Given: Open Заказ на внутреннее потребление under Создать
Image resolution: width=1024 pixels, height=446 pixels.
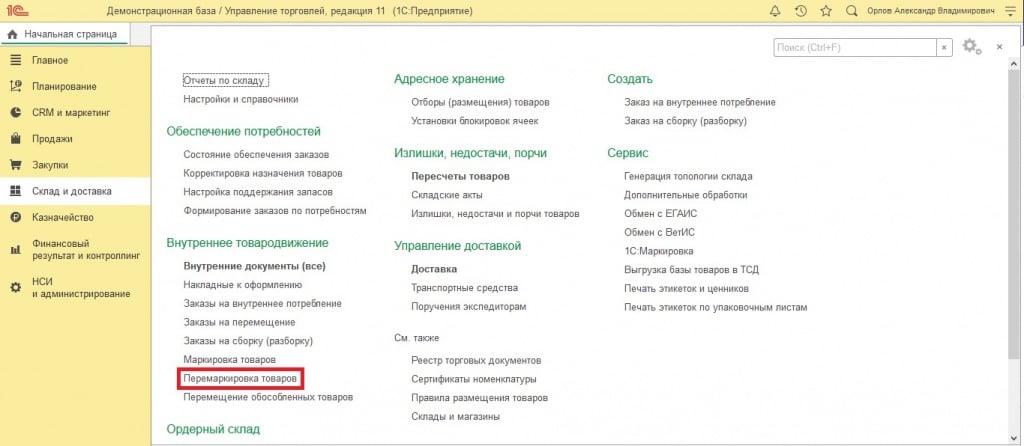Looking at the screenshot, I should pyautogui.click(x=699, y=102).
